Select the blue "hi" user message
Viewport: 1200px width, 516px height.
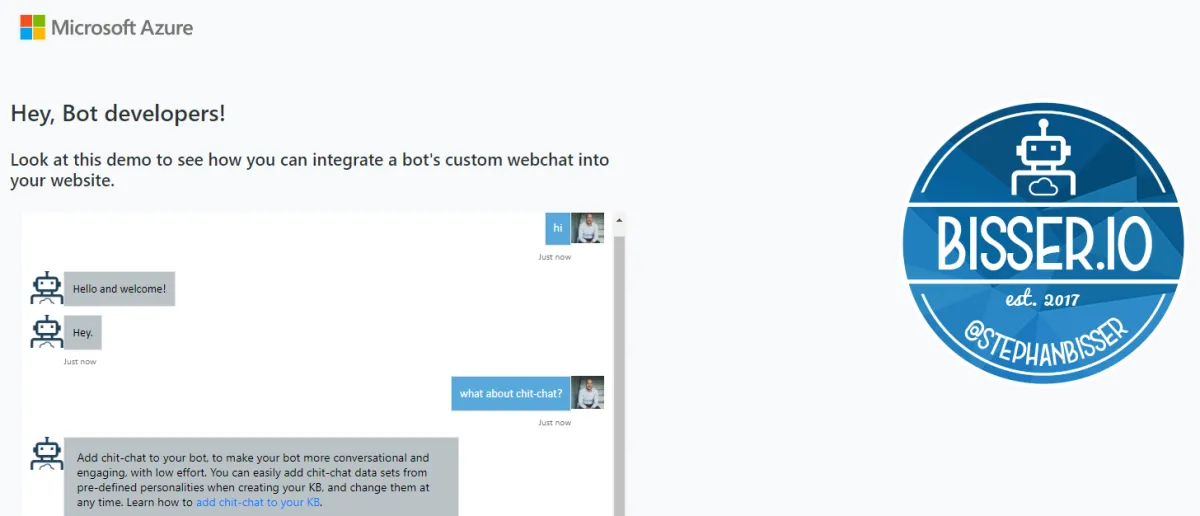point(557,228)
